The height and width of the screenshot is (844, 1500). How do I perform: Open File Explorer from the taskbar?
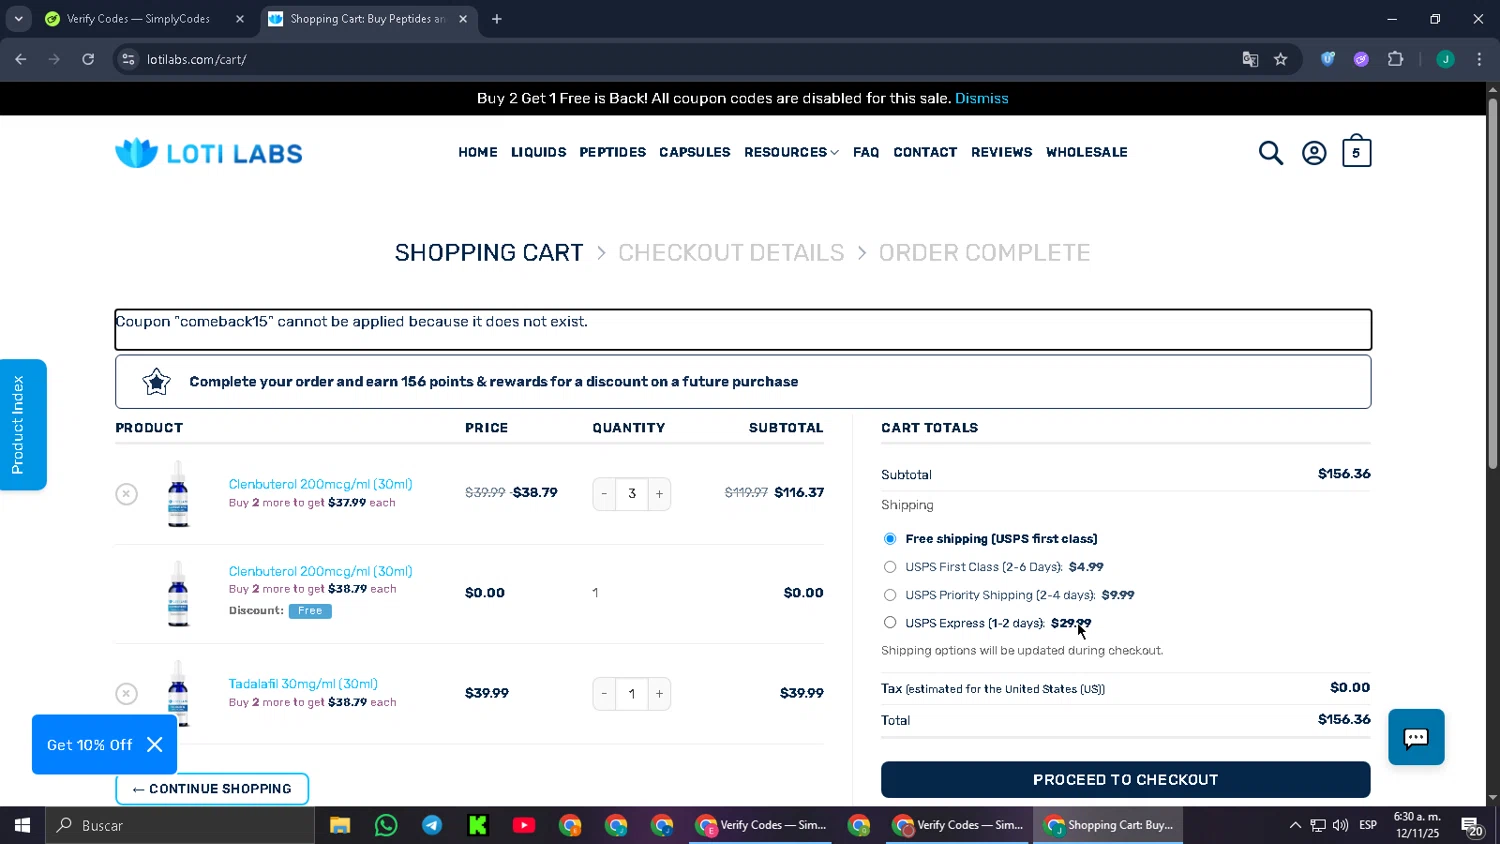pyautogui.click(x=340, y=825)
